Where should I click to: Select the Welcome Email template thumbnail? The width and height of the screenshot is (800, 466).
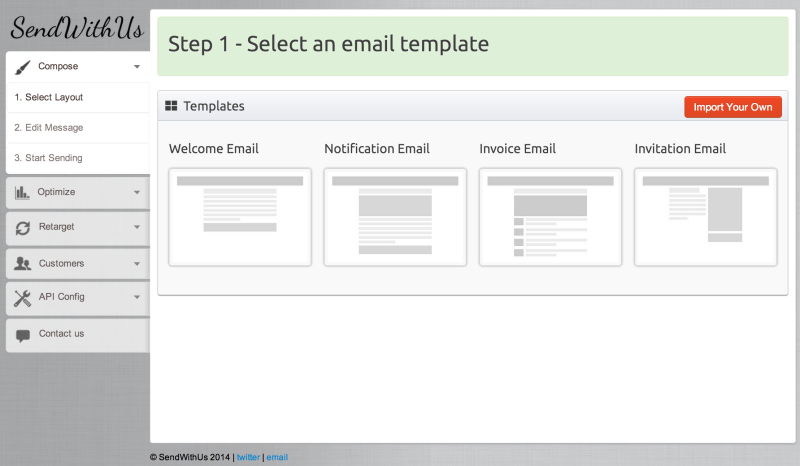coord(240,217)
